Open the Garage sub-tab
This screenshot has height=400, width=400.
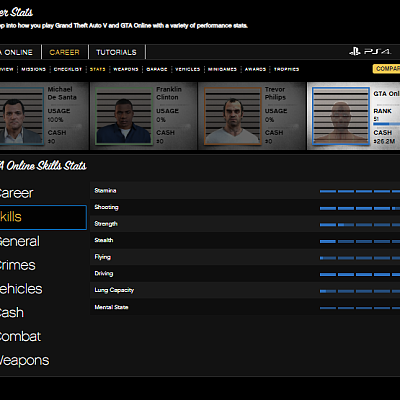point(157,69)
